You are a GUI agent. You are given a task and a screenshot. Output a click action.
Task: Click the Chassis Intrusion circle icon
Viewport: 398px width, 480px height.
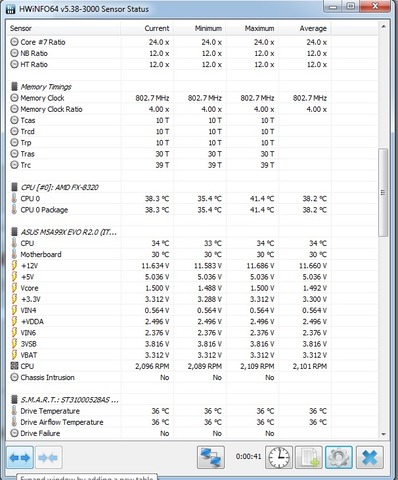(x=14, y=377)
